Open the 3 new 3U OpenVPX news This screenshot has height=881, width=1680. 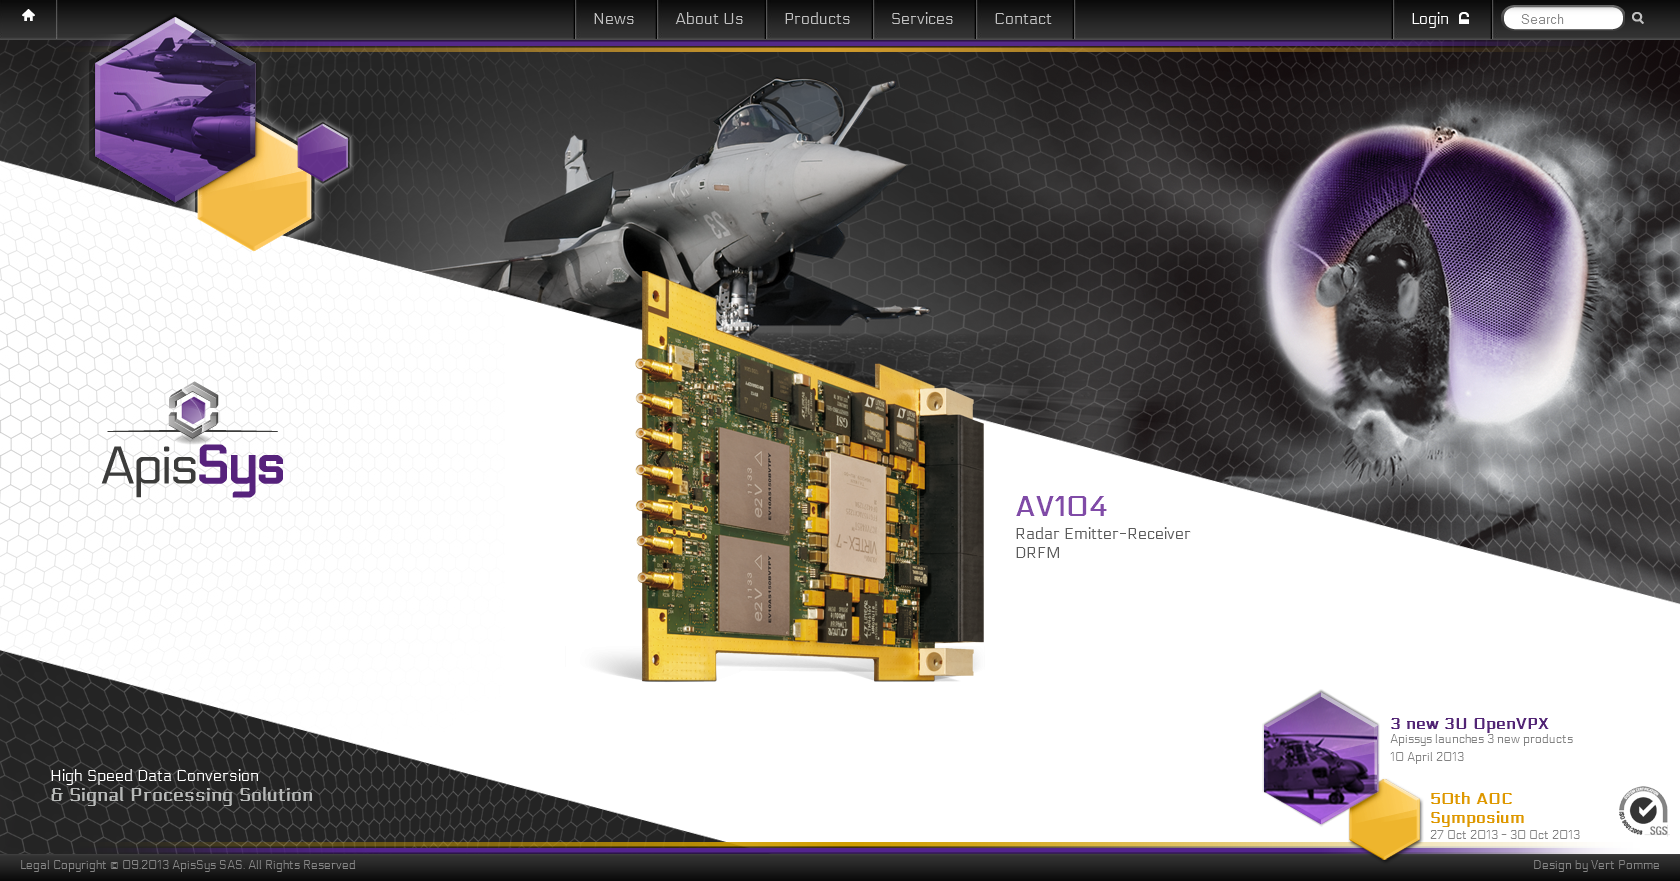point(1469,724)
